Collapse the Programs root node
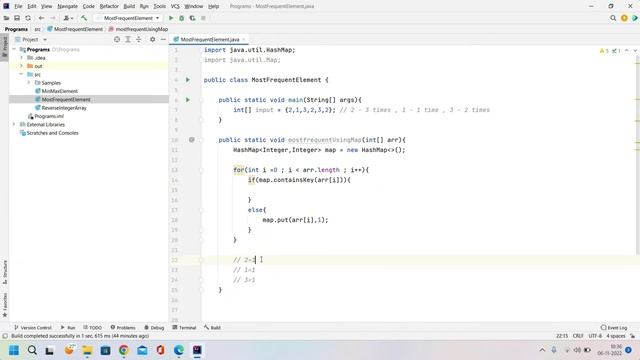Image resolution: width=640 pixels, height=360 pixels. click(x=14, y=49)
